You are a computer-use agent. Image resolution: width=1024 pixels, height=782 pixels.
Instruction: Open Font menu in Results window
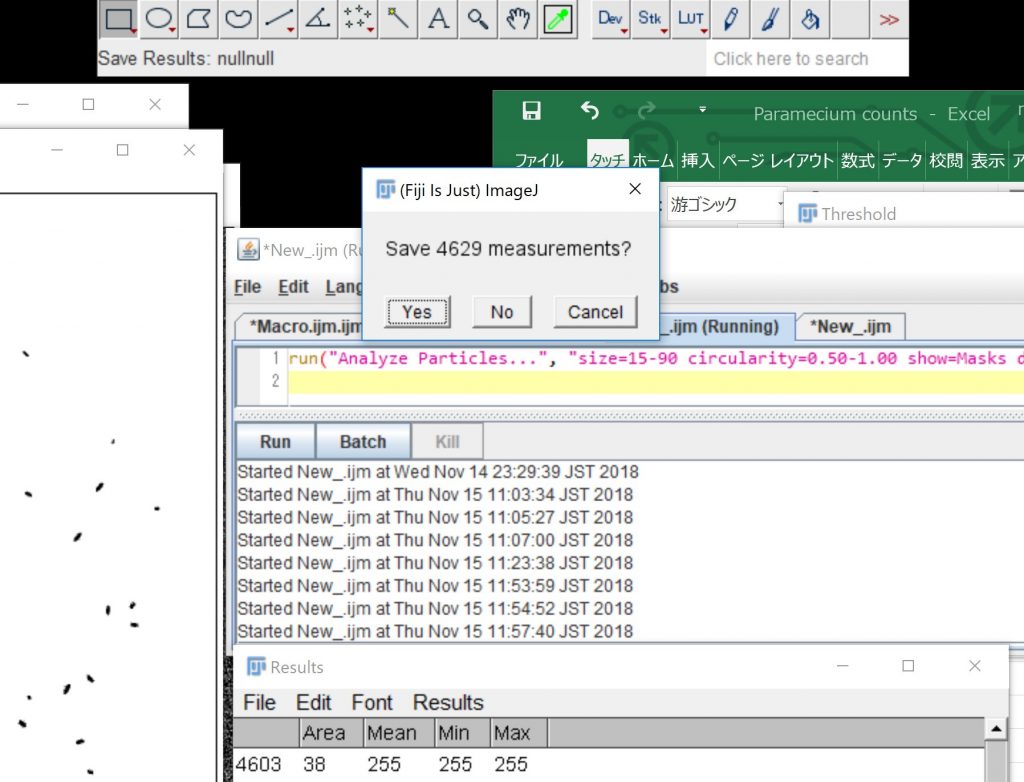tap(372, 702)
